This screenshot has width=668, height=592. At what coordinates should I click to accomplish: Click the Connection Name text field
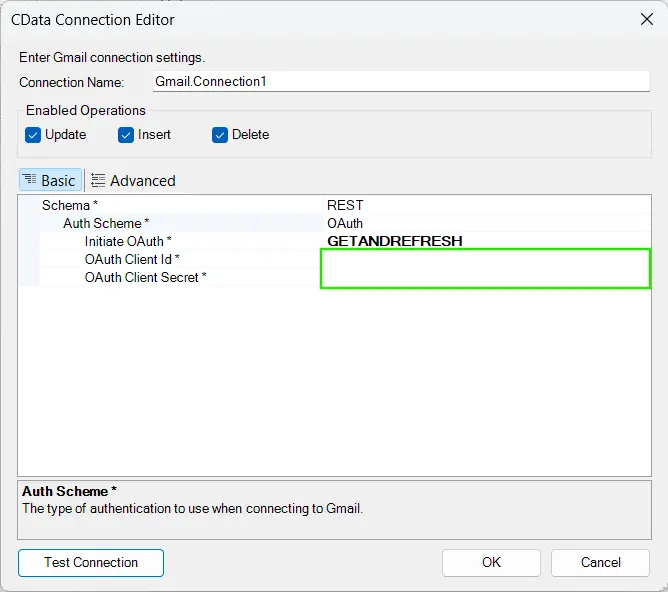[x=400, y=82]
